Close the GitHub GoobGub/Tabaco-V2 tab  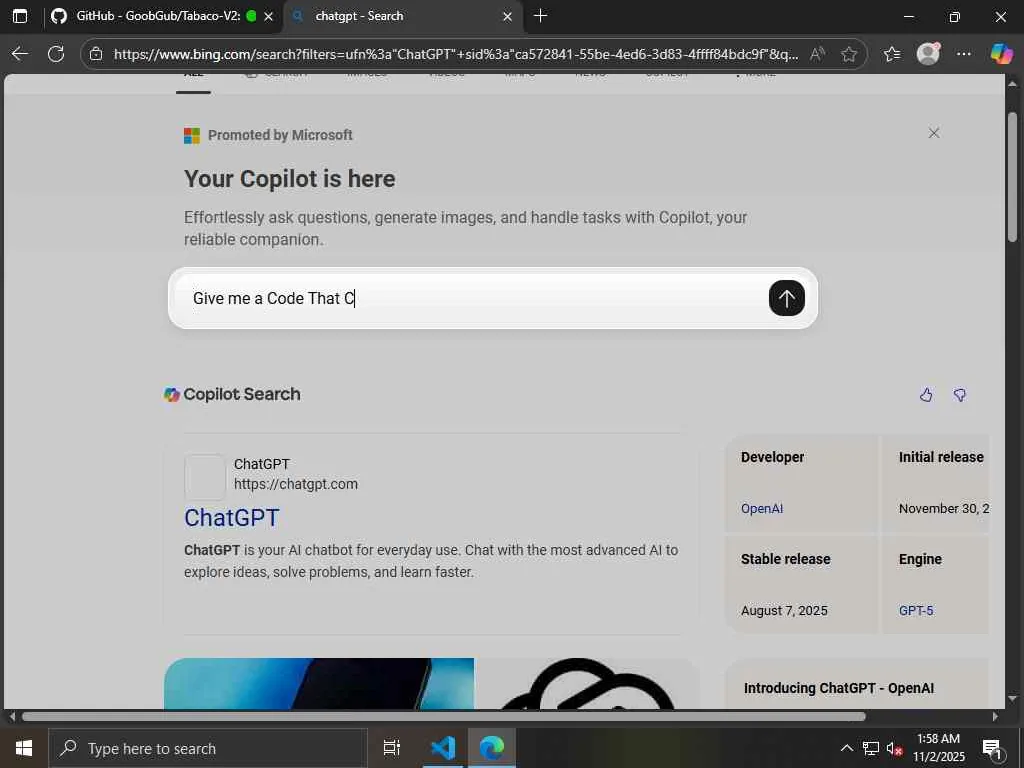tap(268, 17)
